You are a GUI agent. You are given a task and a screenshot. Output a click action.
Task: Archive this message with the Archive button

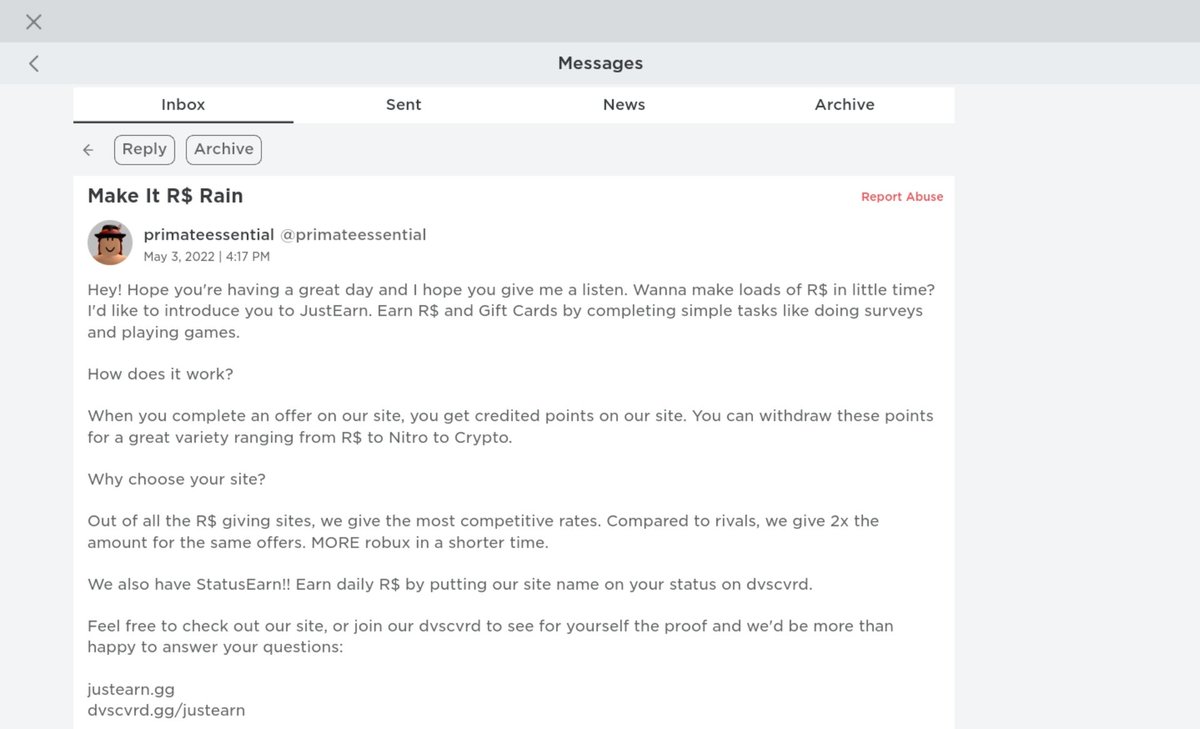224,149
